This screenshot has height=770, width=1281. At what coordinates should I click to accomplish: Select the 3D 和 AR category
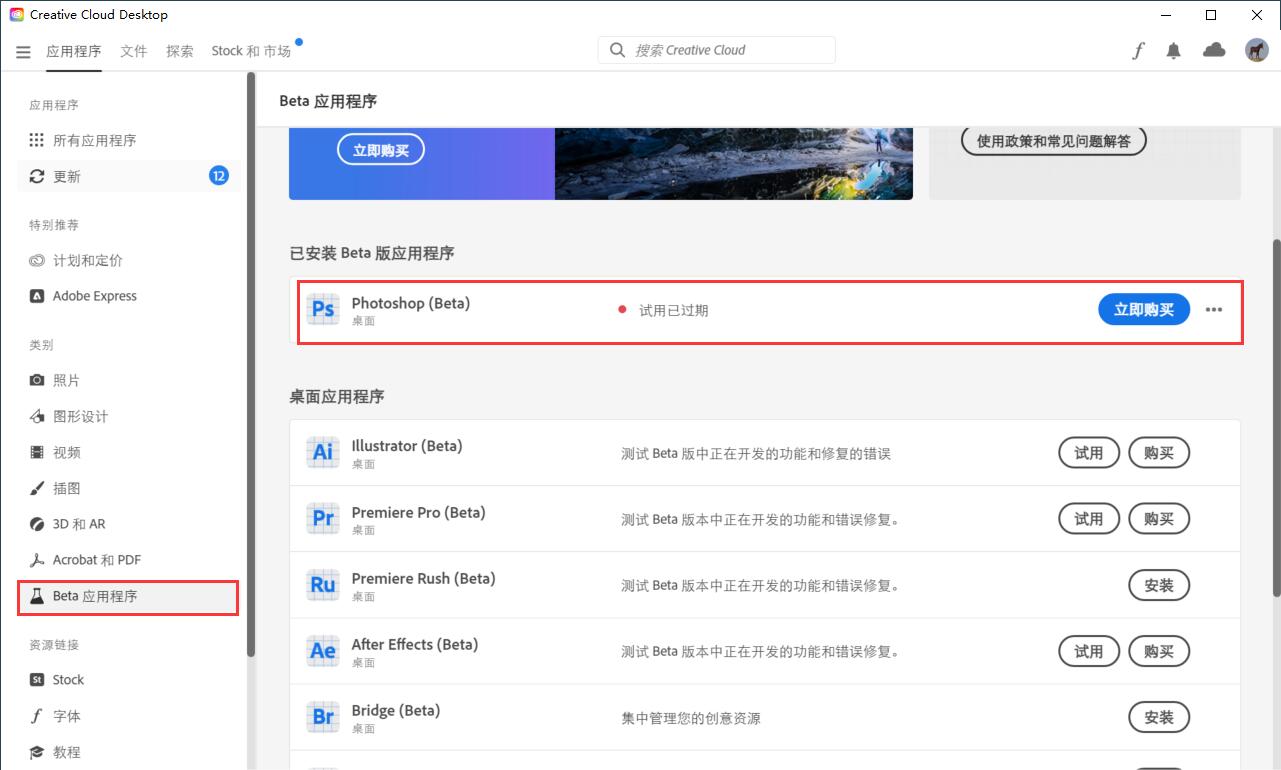point(128,524)
